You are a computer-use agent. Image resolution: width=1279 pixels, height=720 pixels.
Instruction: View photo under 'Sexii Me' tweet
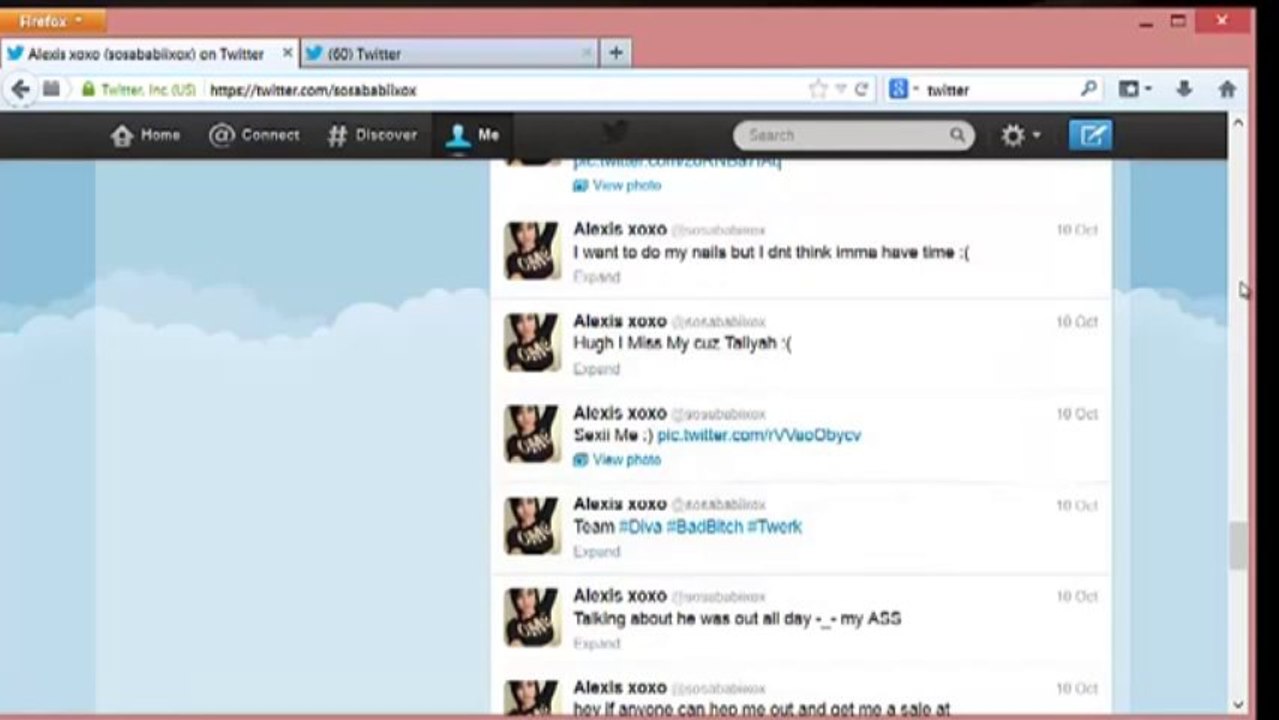(x=627, y=460)
